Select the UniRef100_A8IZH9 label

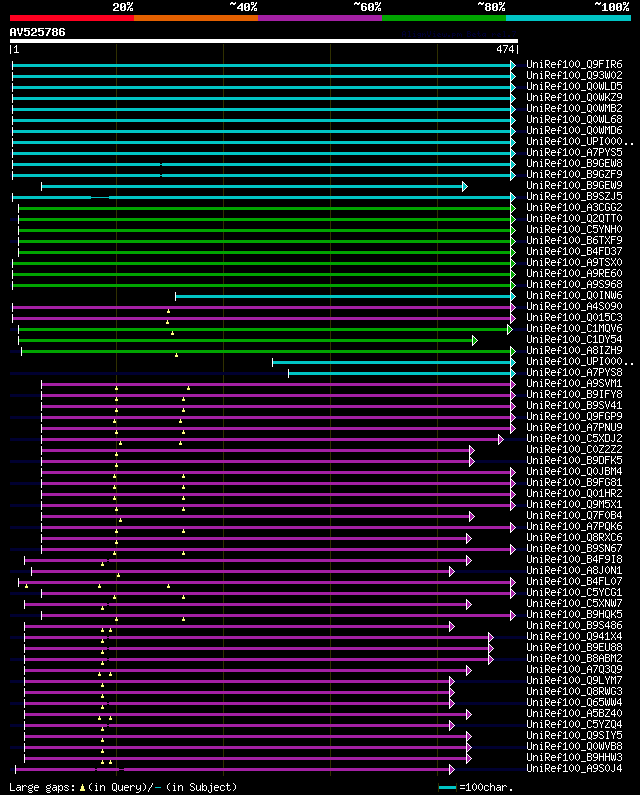[574, 350]
